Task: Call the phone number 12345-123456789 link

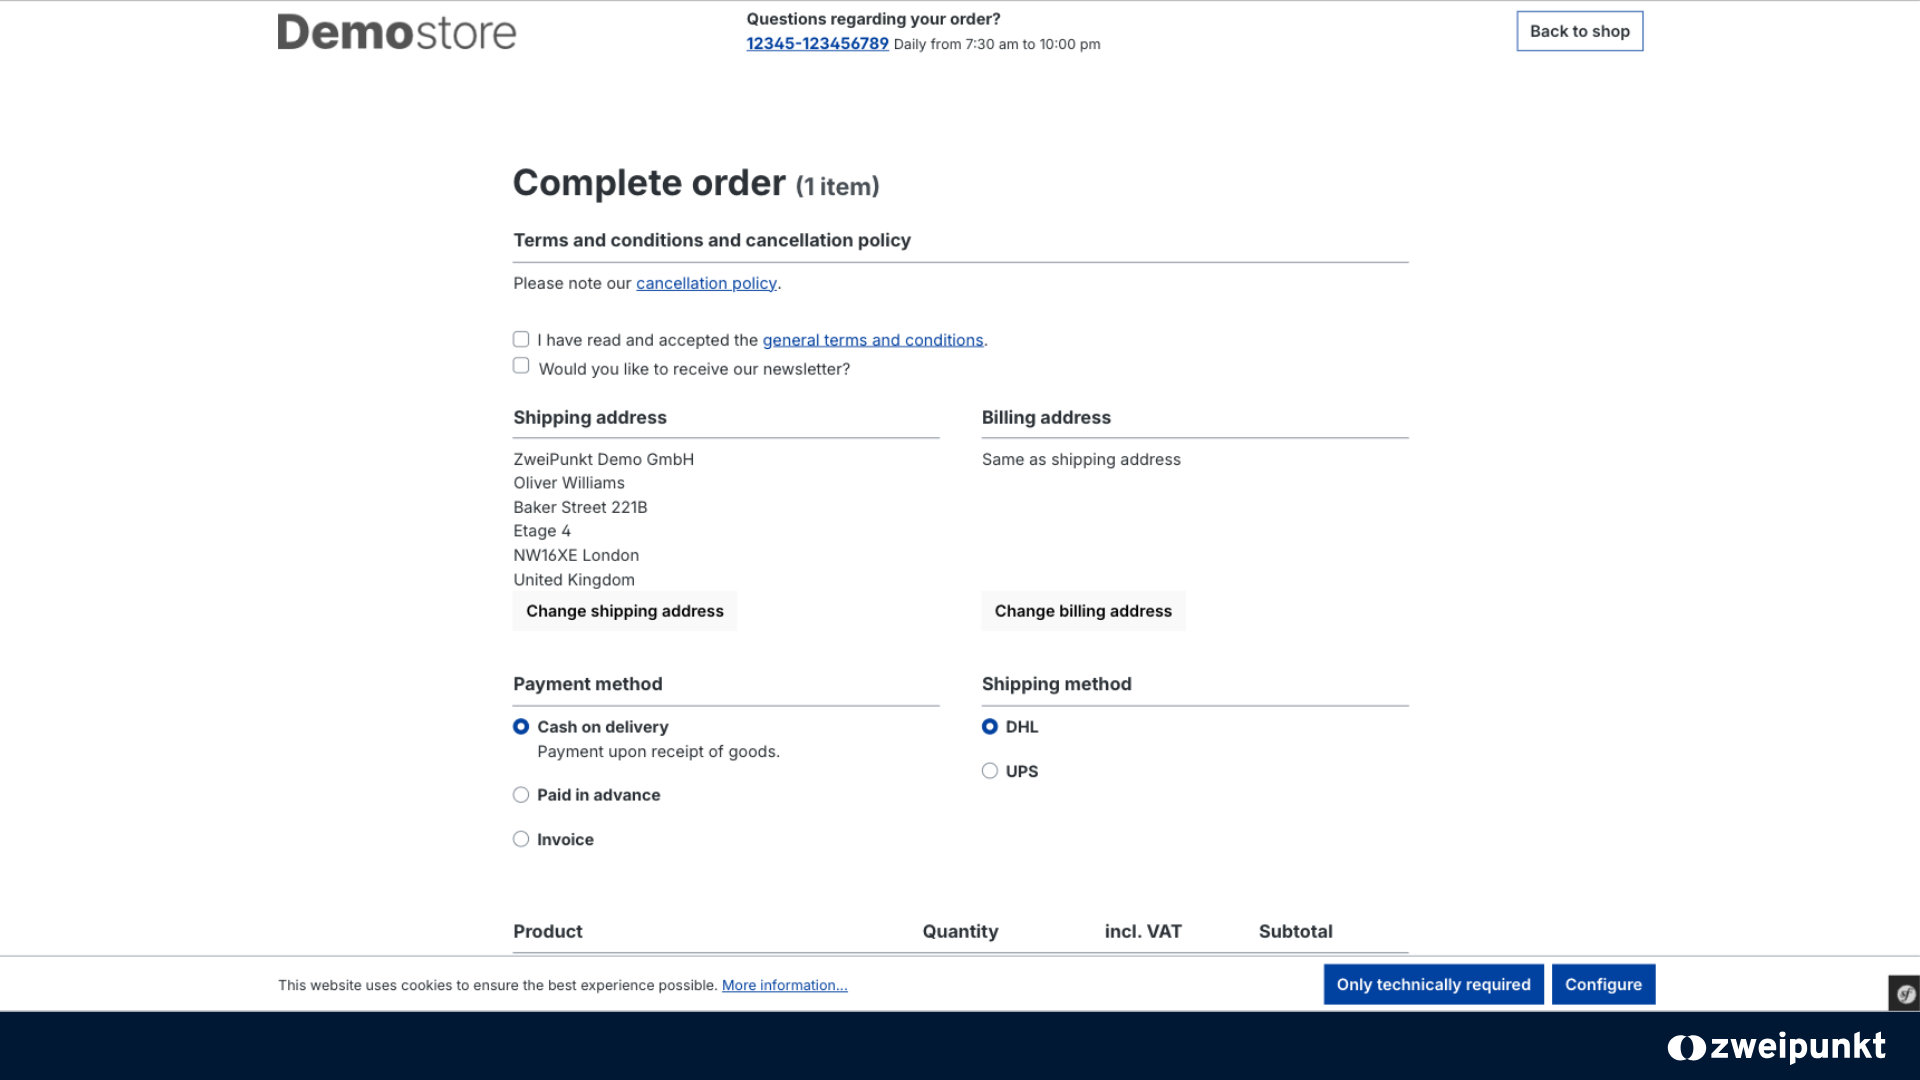Action: tap(817, 44)
